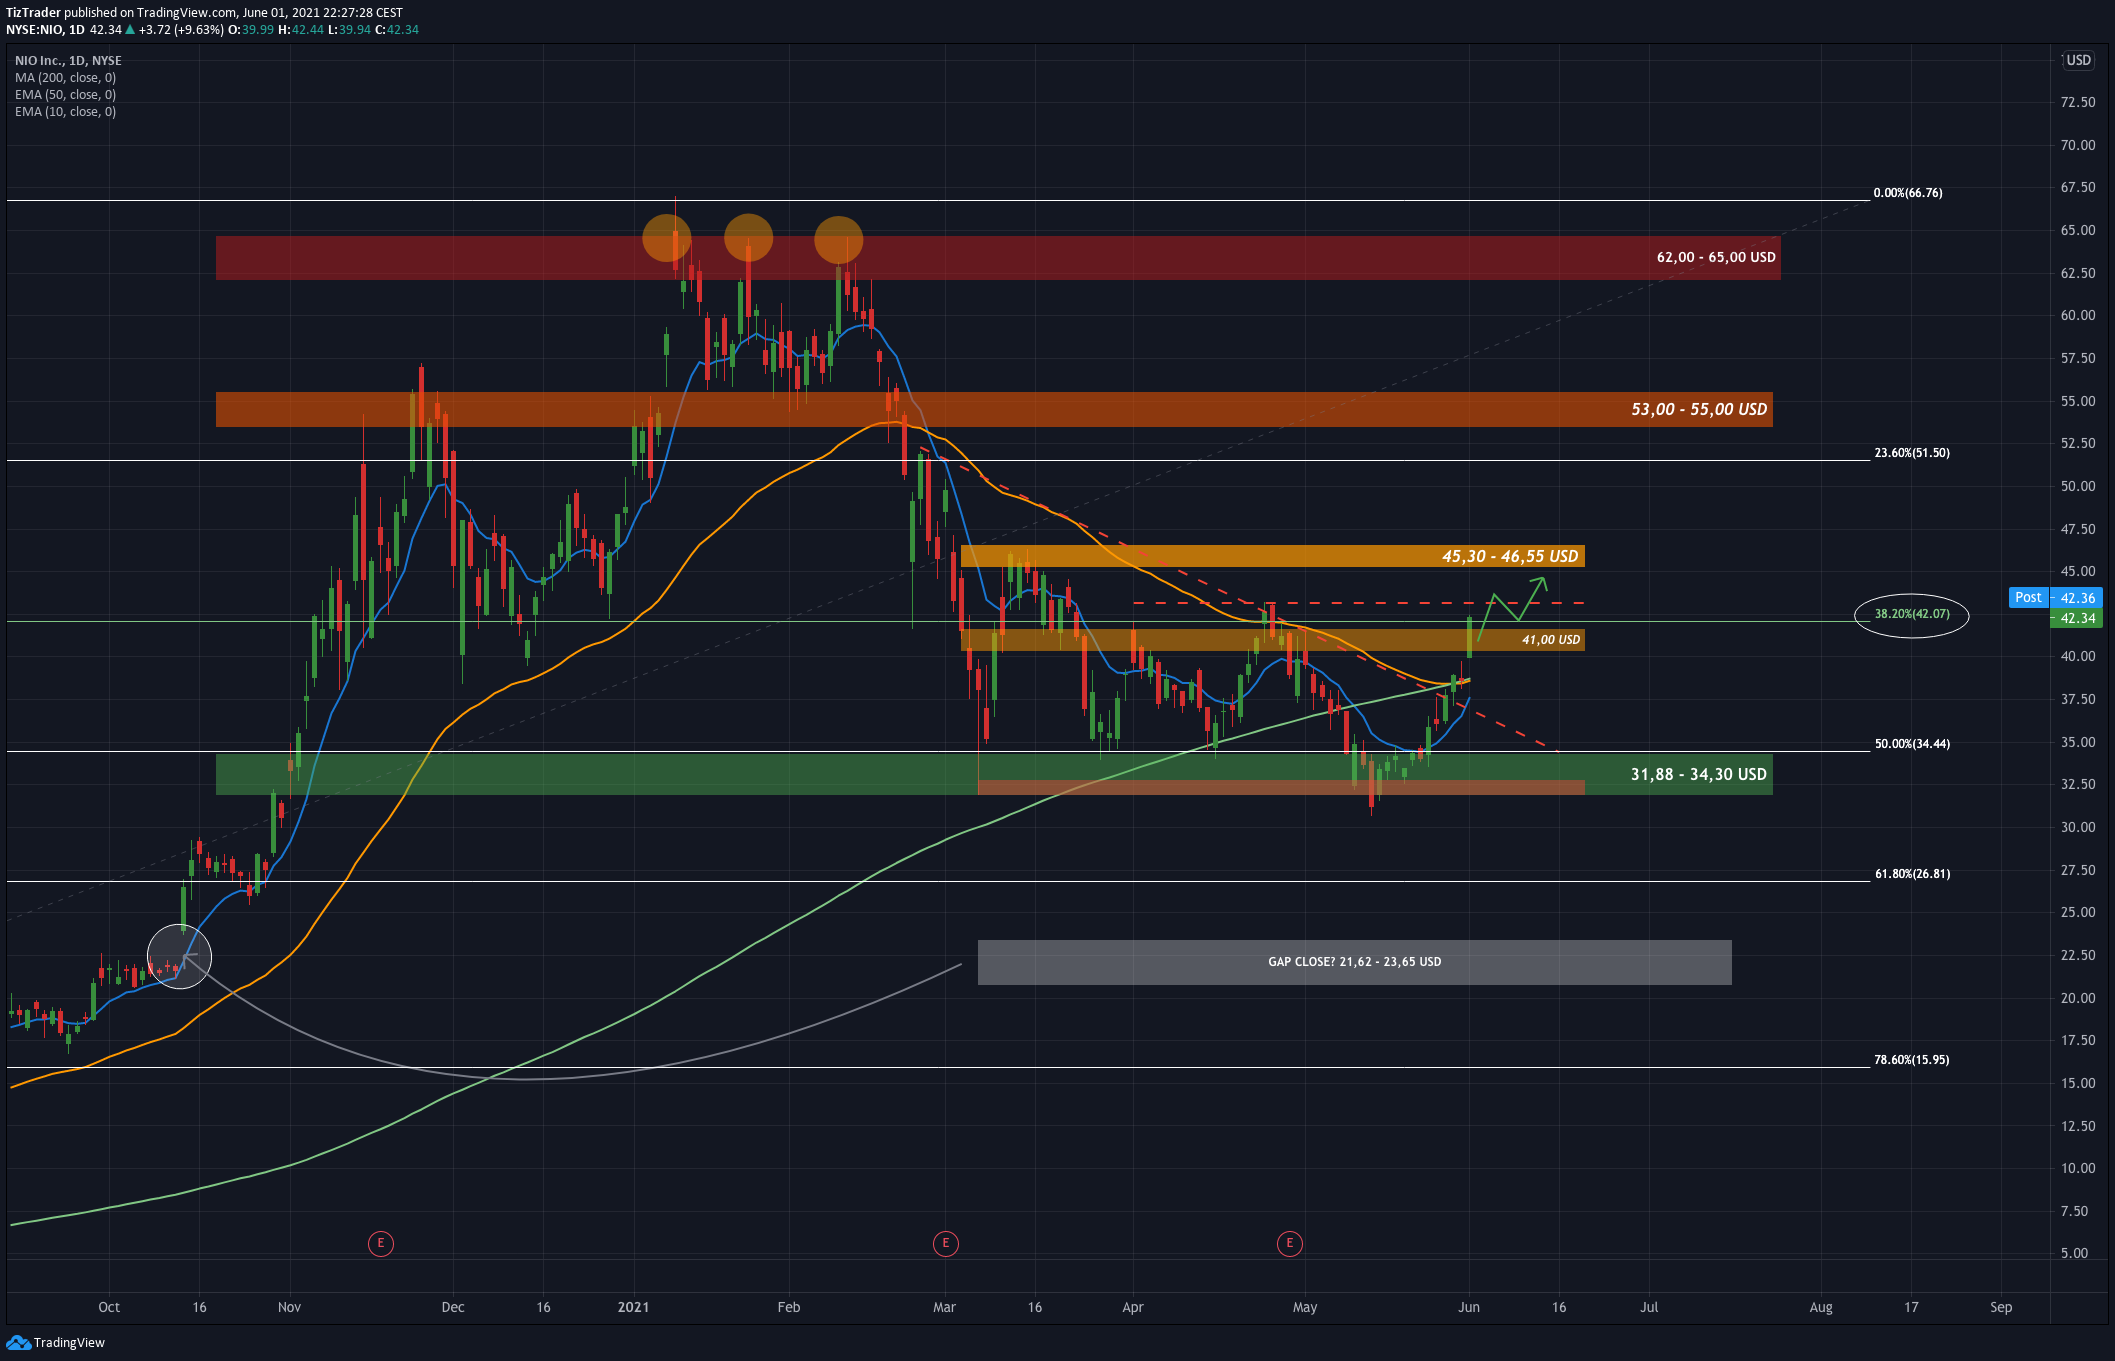Click the earnings marker before May
Viewport: 2115px width, 1361px height.
pyautogui.click(x=1290, y=1243)
